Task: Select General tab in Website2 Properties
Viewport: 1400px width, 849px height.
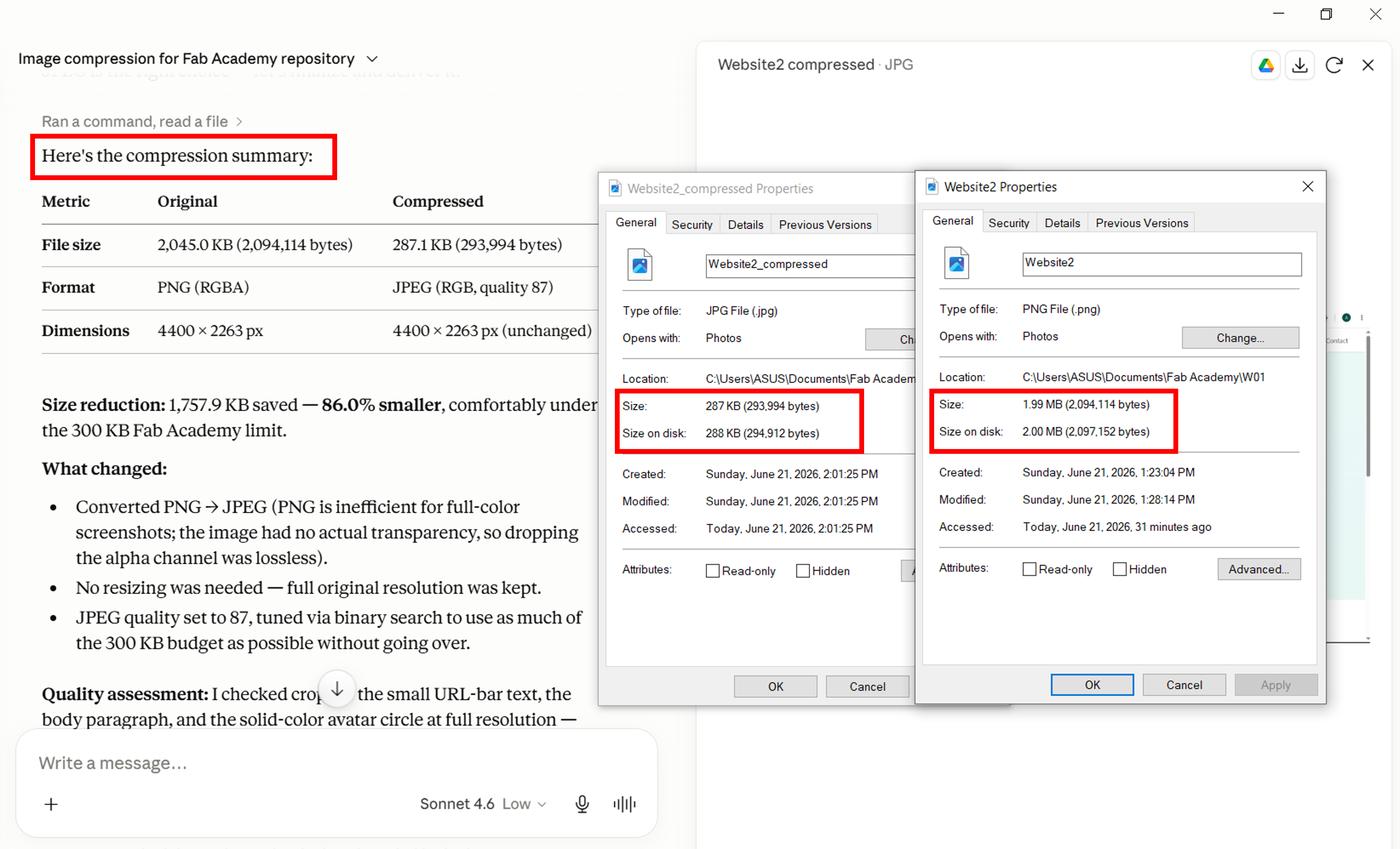Action: 952,221
